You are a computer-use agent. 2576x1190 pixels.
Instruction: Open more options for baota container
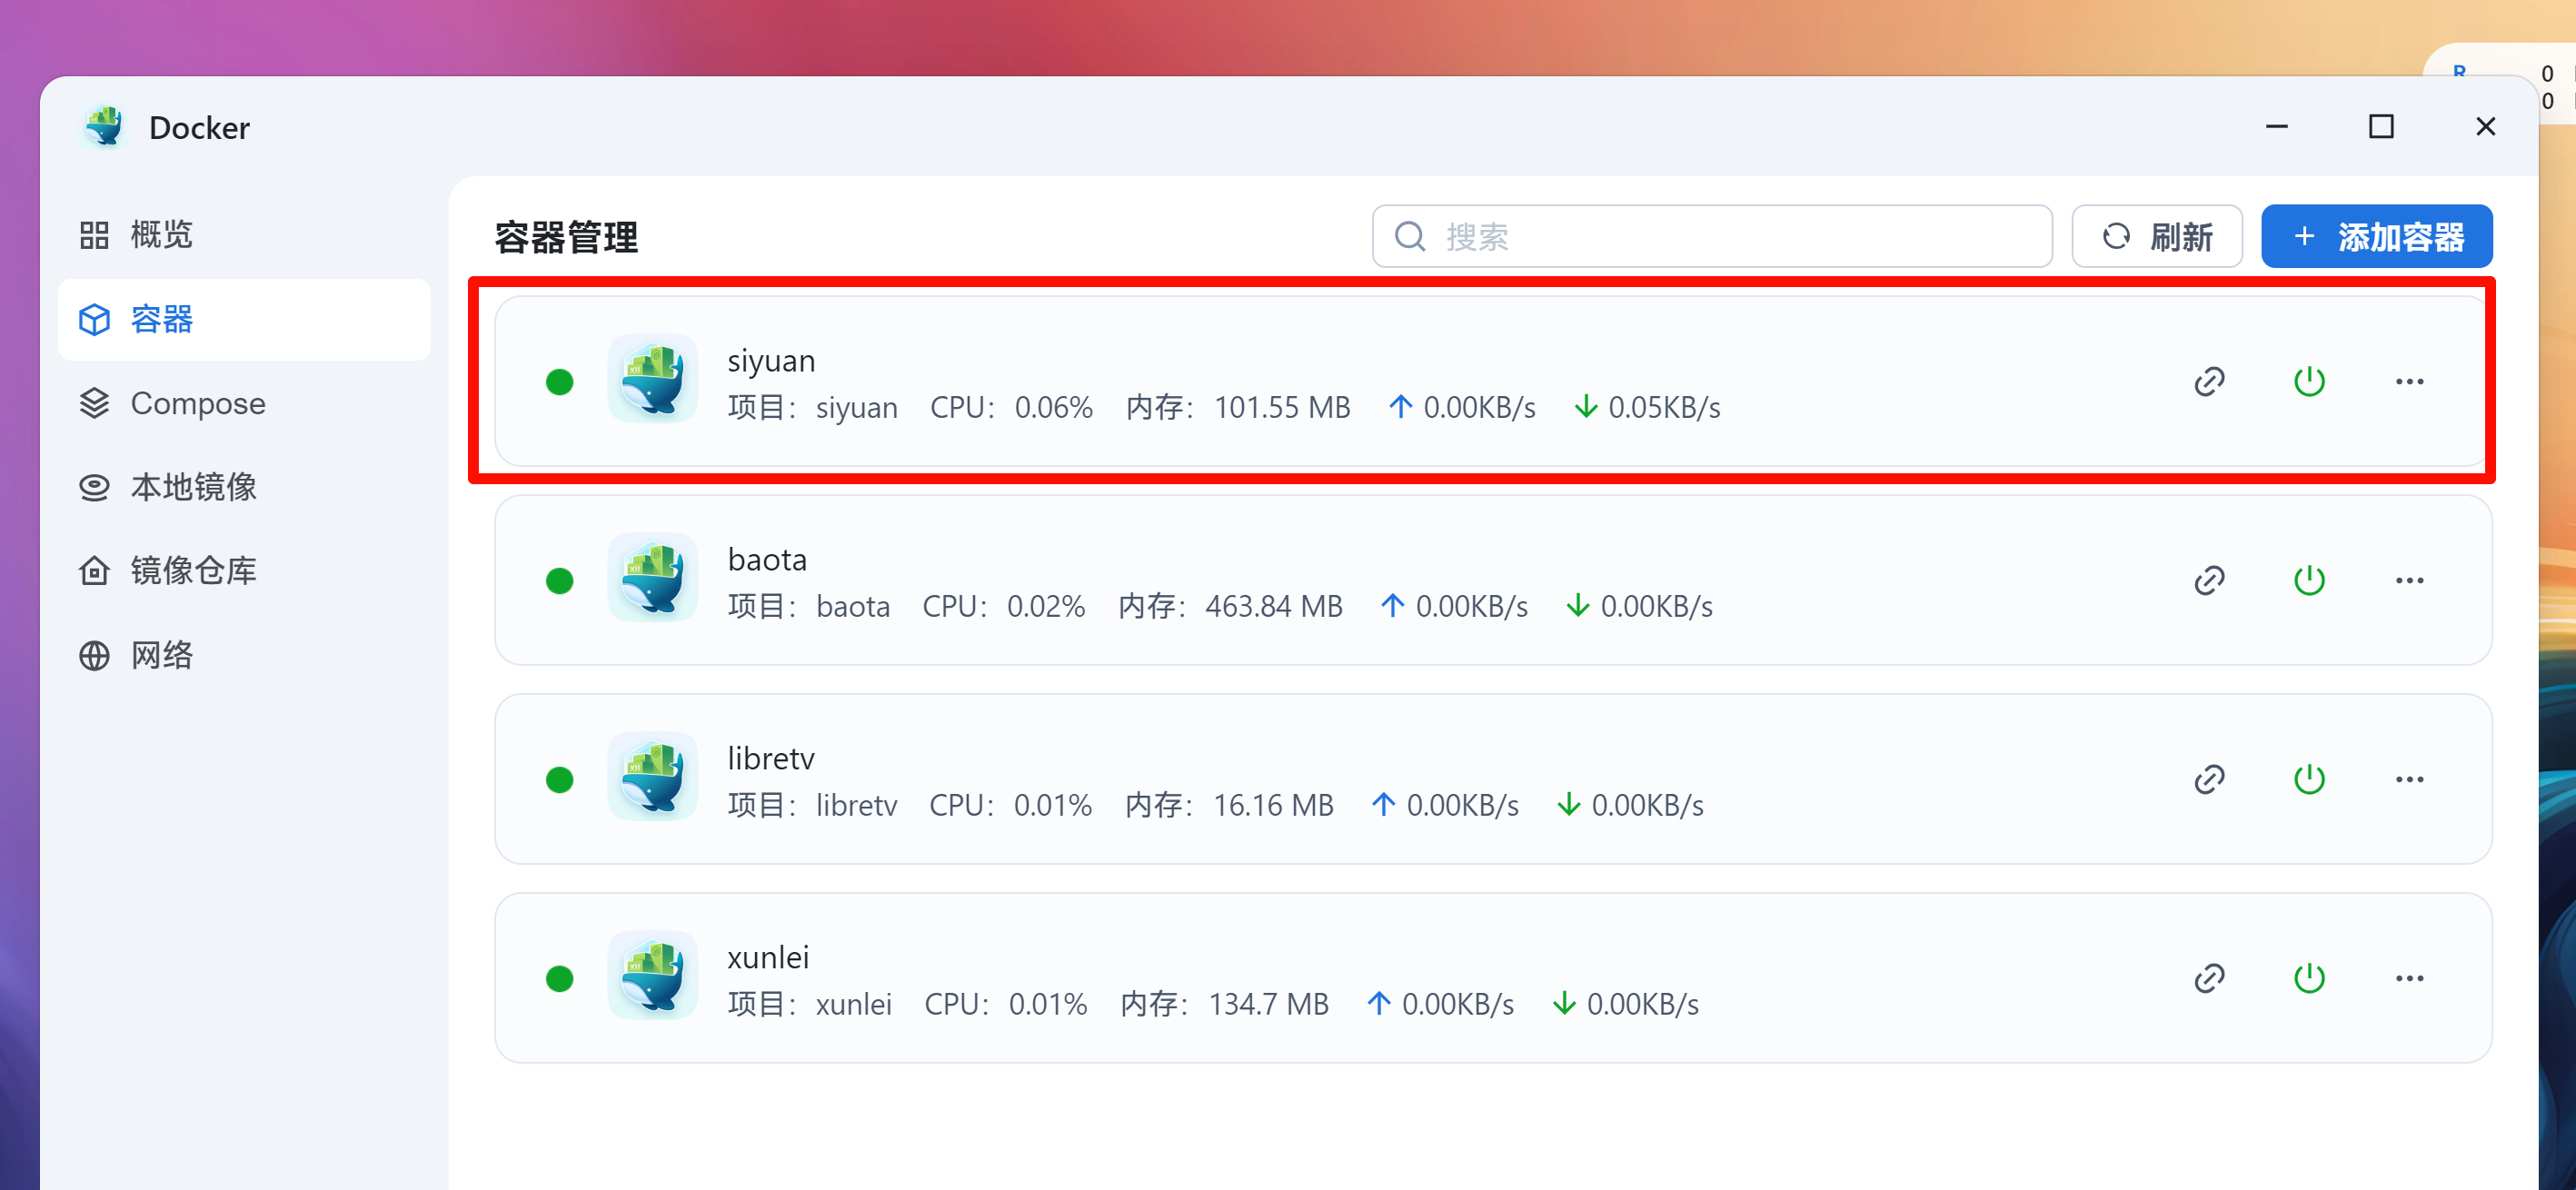coord(2409,580)
